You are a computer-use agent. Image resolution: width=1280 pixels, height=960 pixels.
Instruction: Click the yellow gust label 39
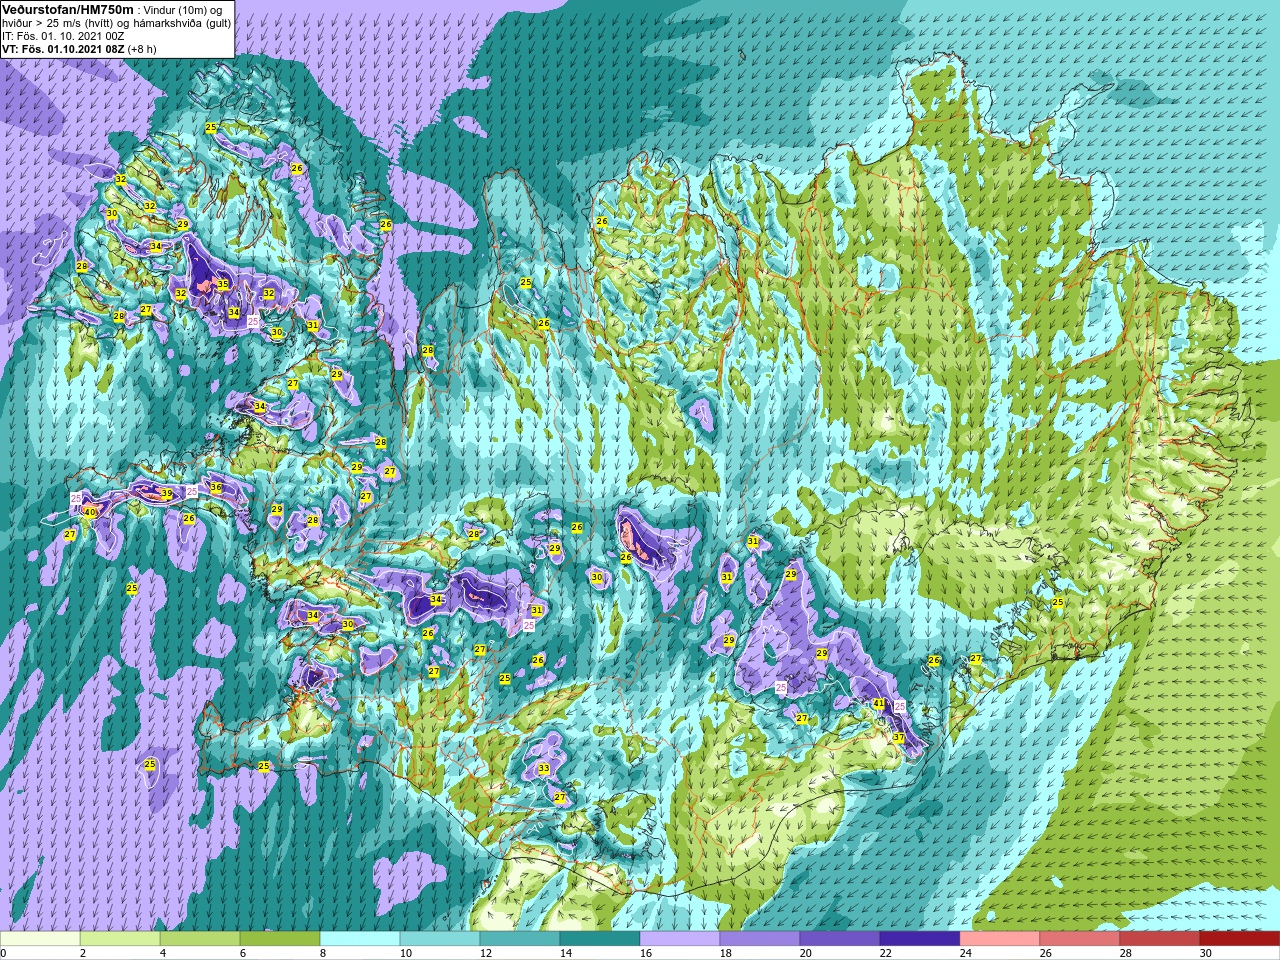(x=166, y=494)
